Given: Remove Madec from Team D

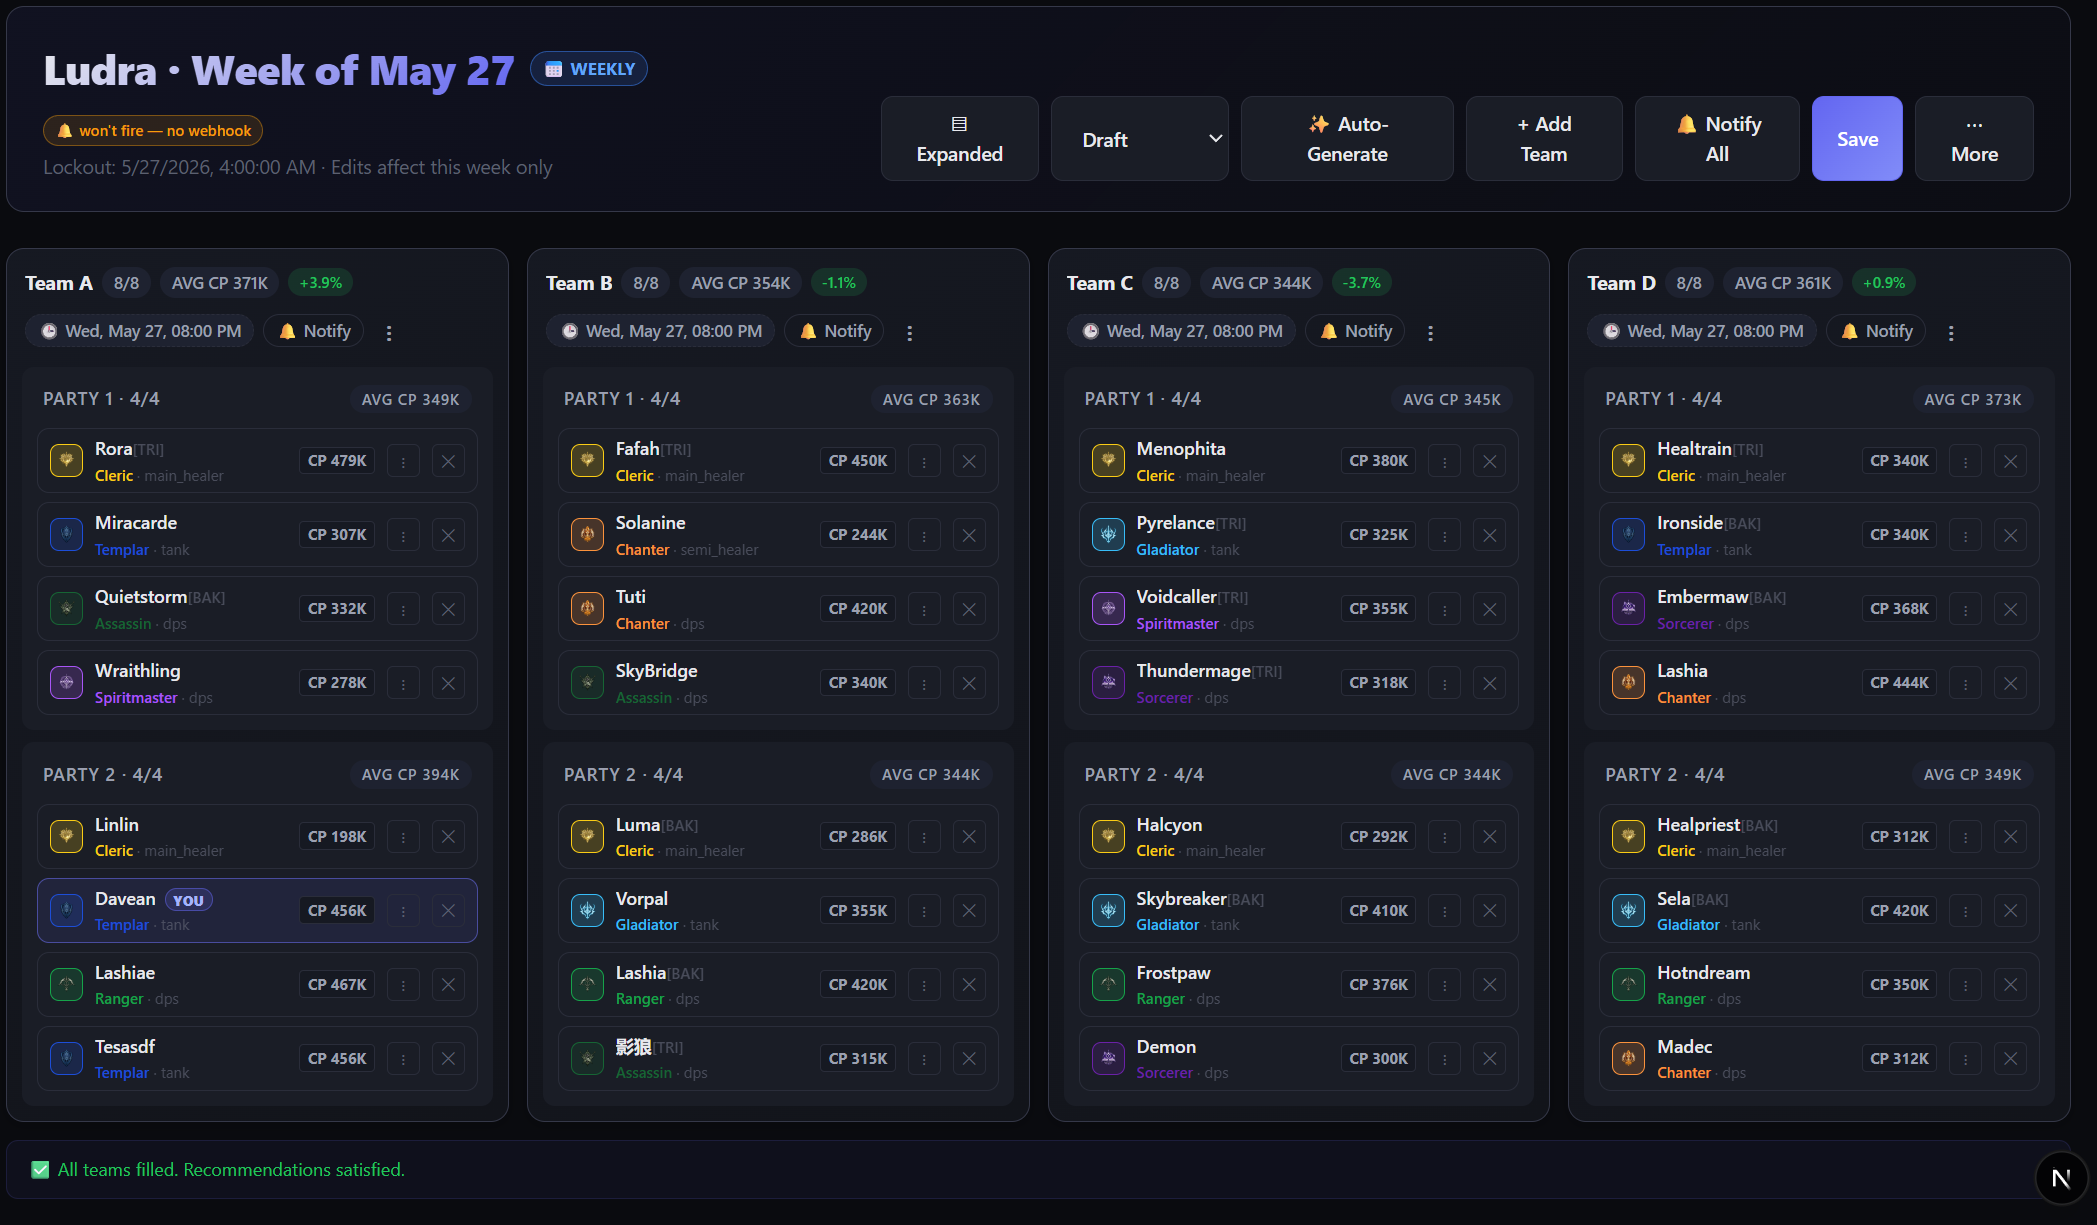Looking at the screenshot, I should point(2011,1059).
